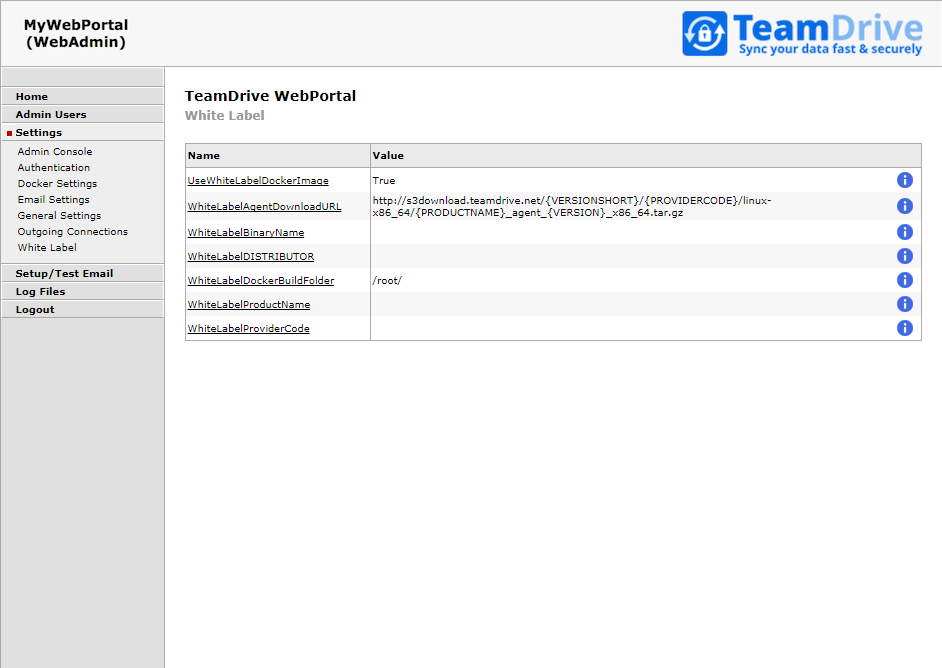This screenshot has width=942, height=668.
Task: Click Logout in sidebar
Action: click(x=82, y=309)
